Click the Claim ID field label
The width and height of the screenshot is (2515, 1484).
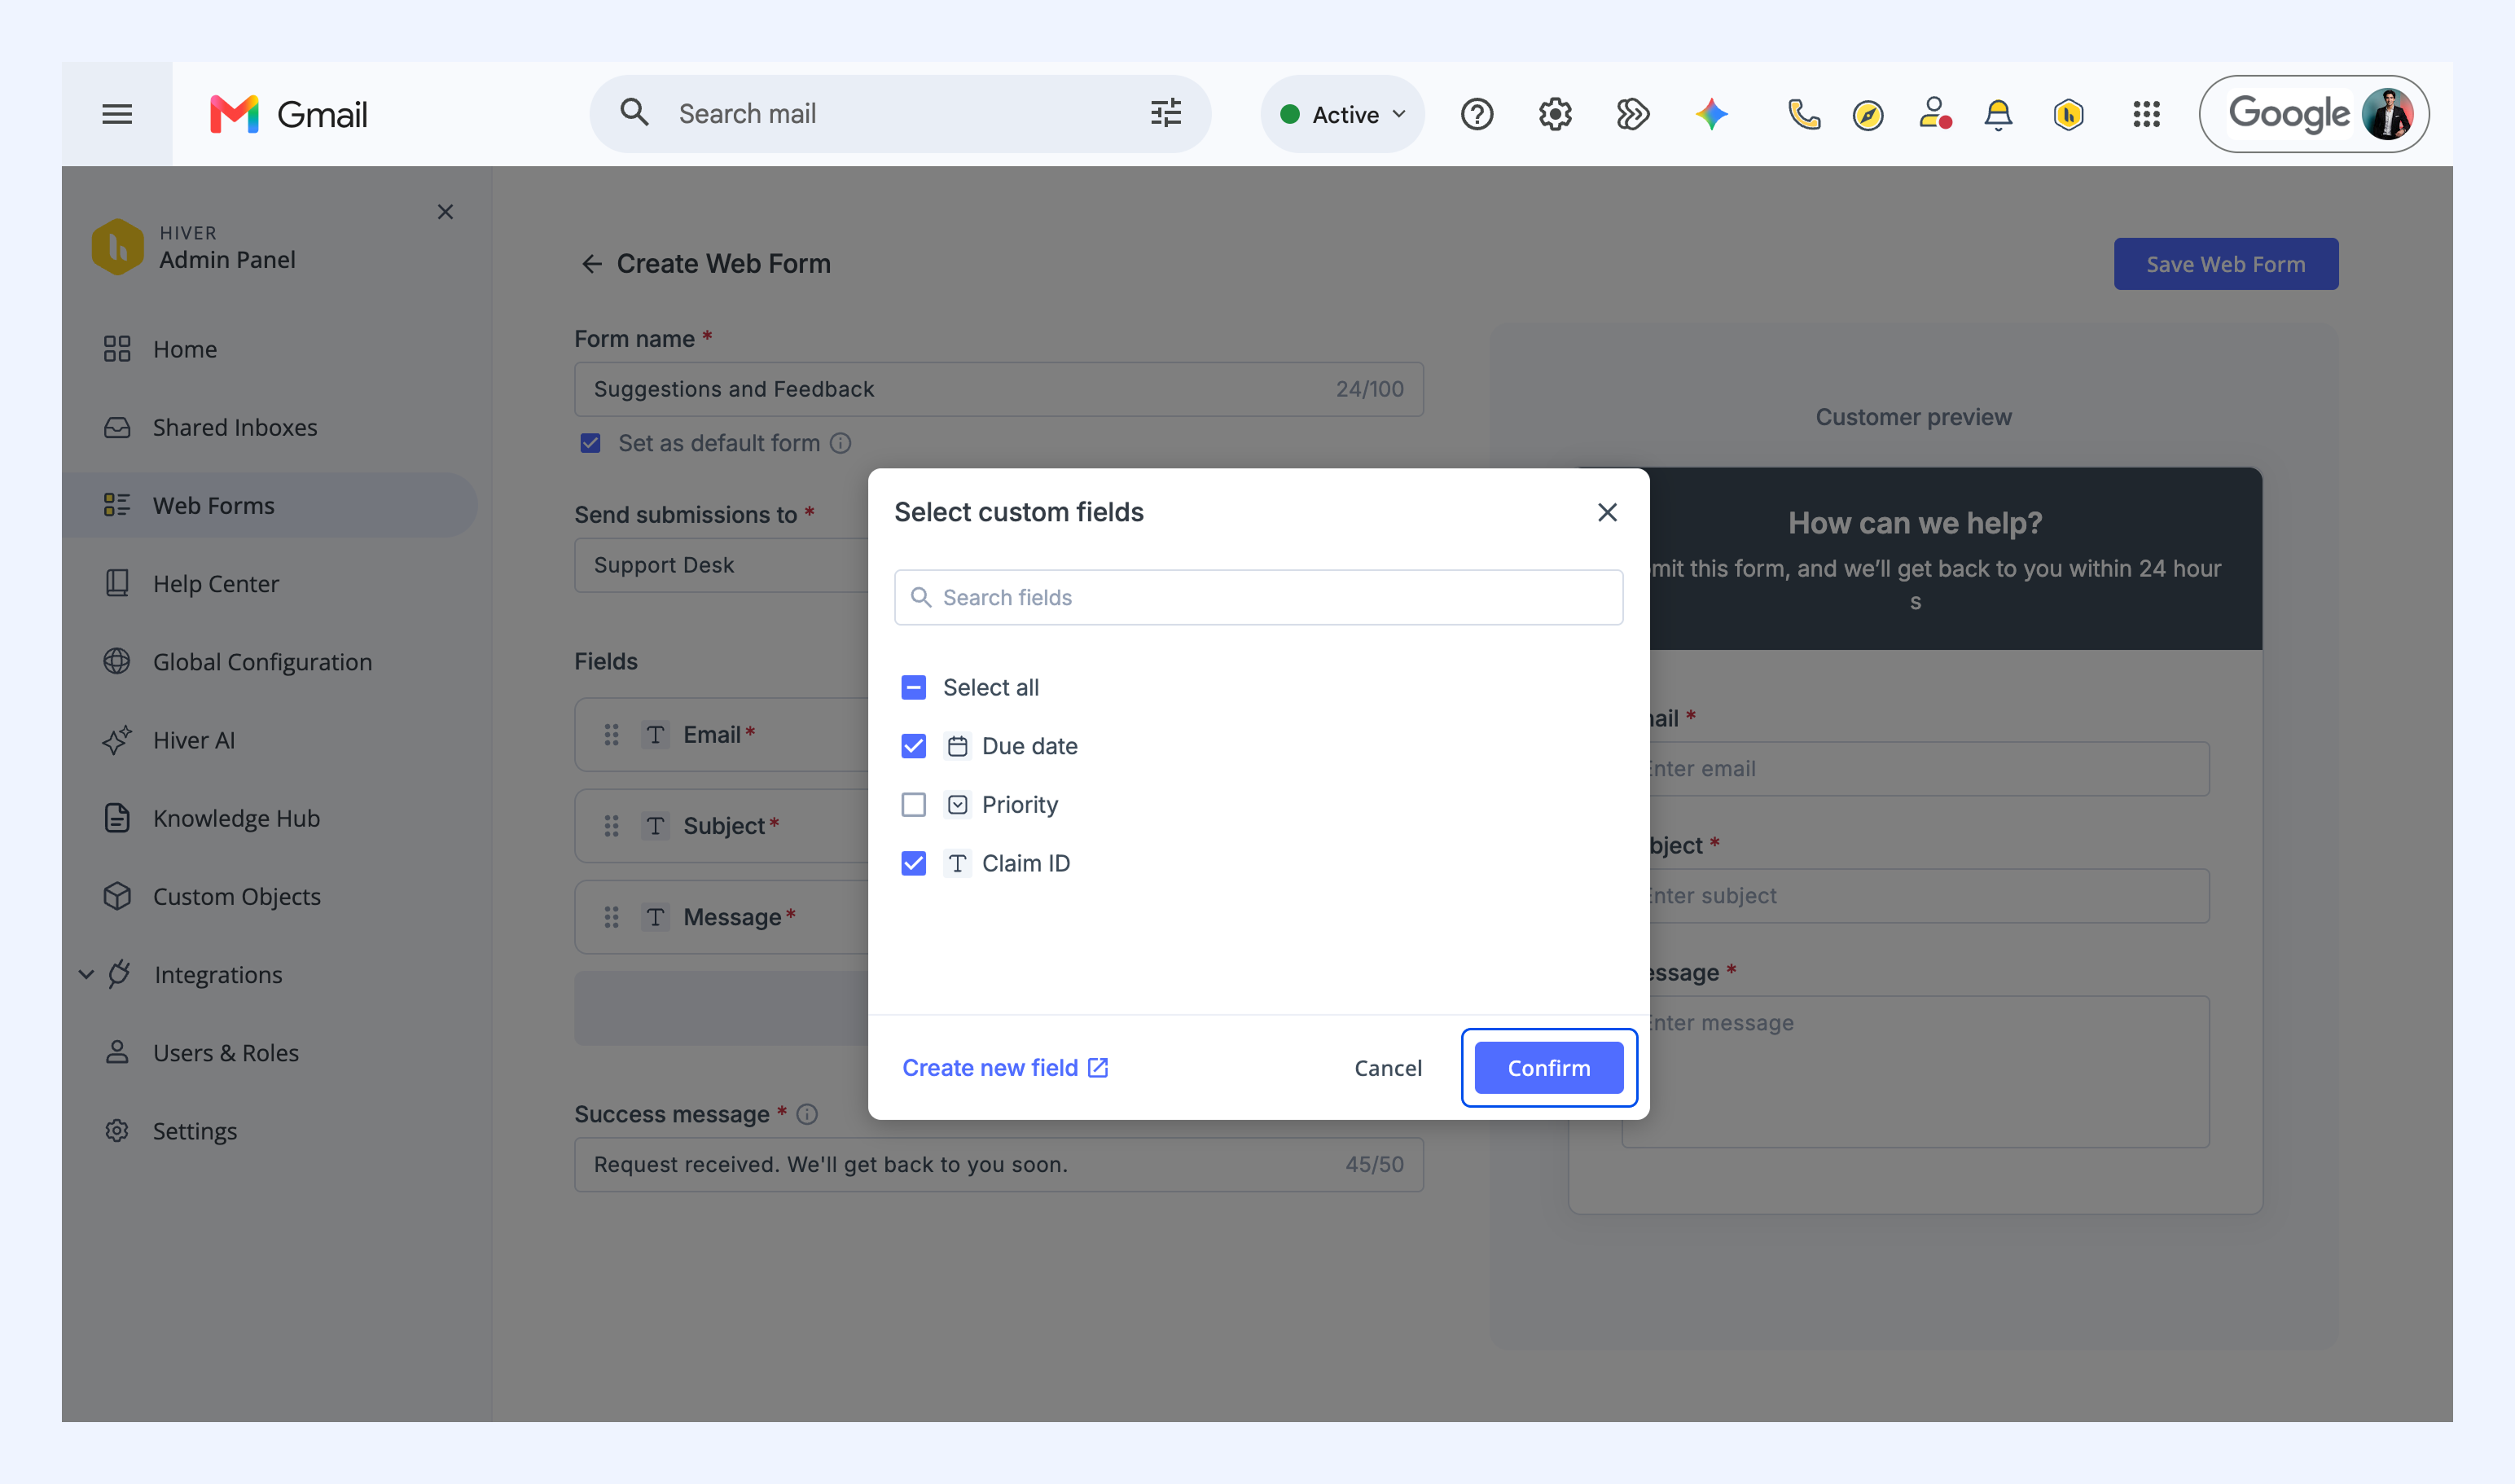tap(1026, 863)
